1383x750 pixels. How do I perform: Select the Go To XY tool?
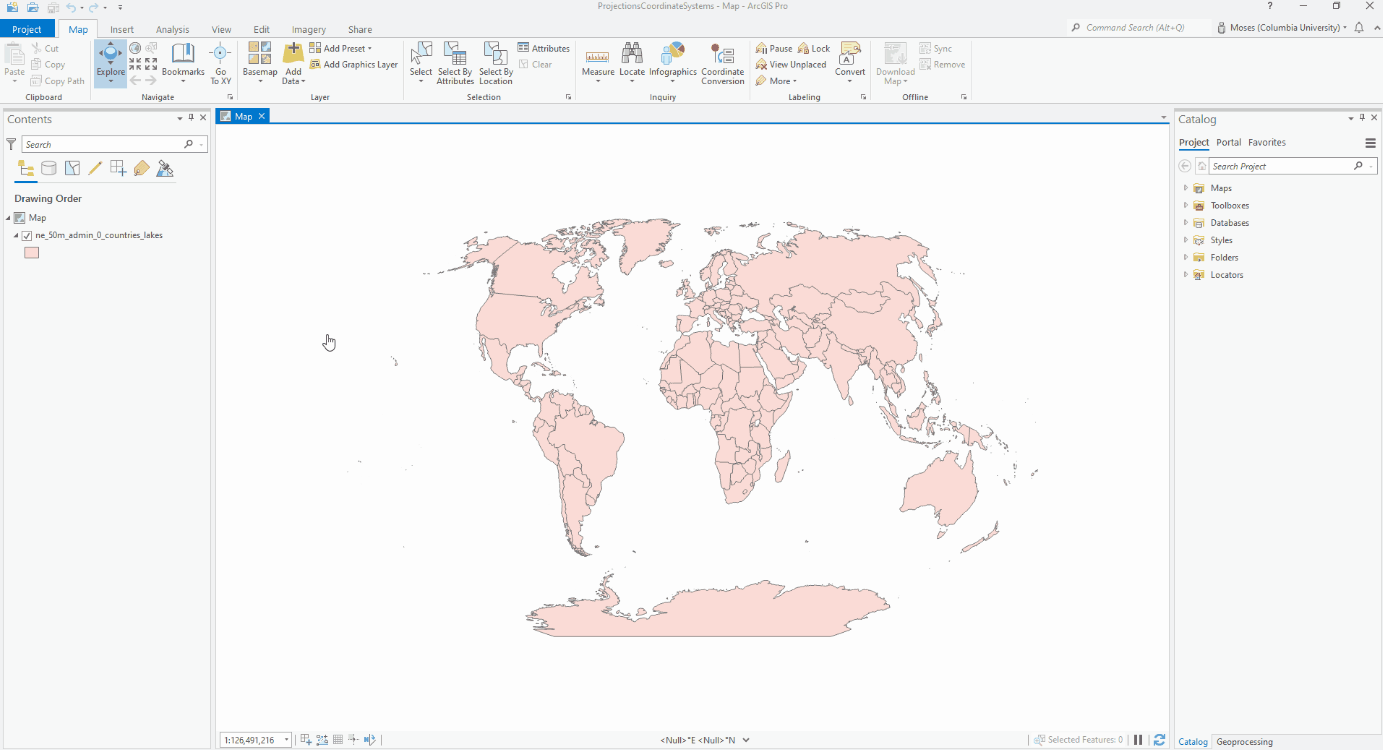(x=220, y=62)
